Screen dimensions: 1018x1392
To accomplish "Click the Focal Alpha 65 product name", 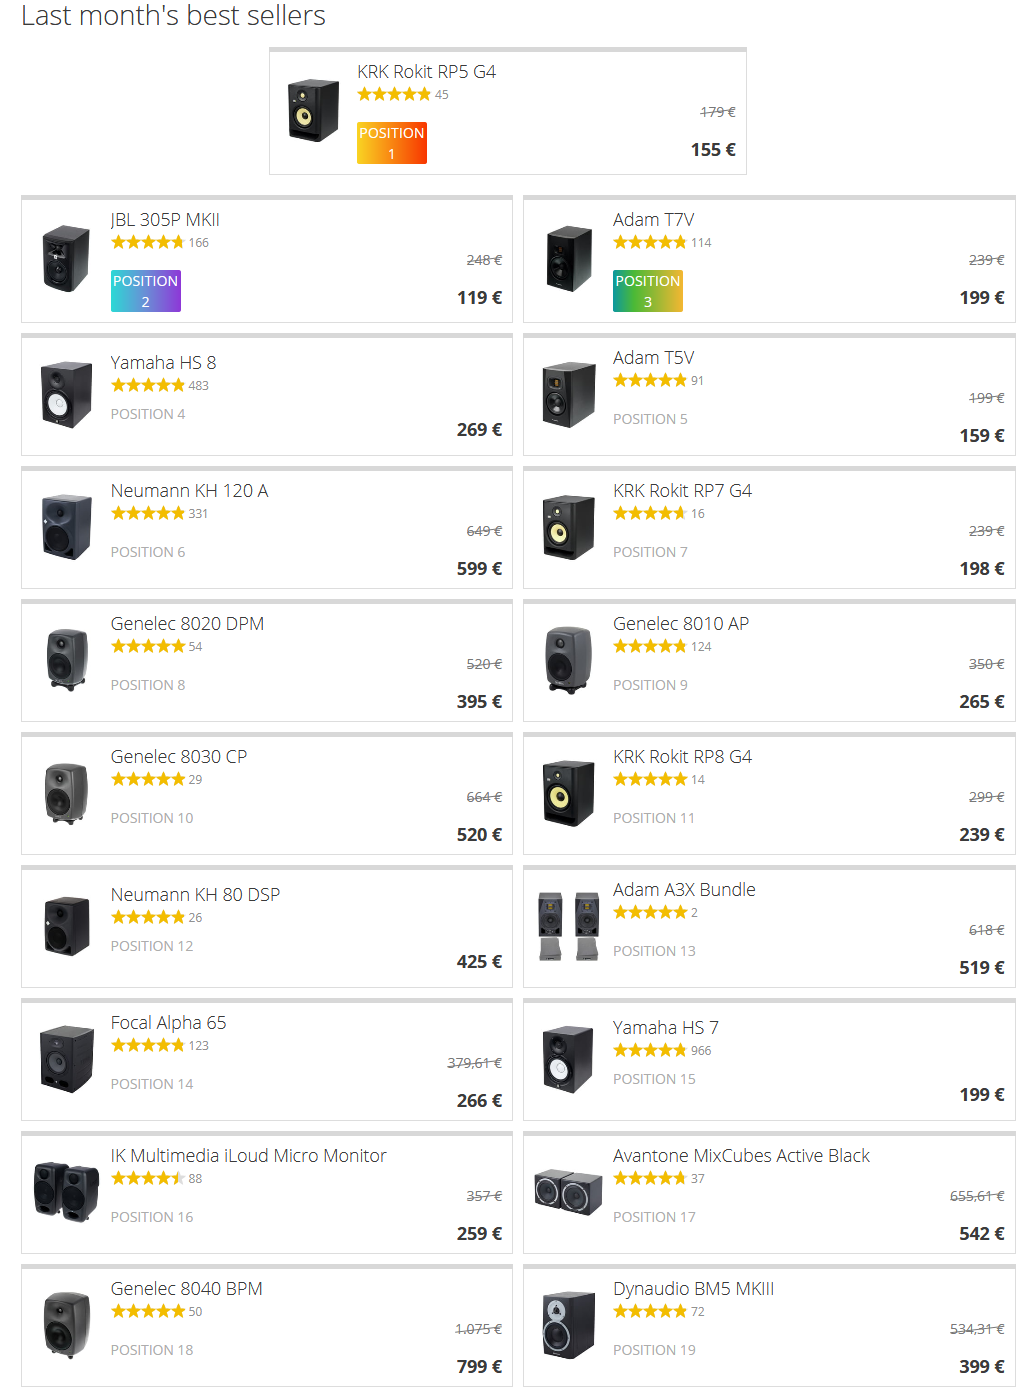I will click(x=168, y=1023).
